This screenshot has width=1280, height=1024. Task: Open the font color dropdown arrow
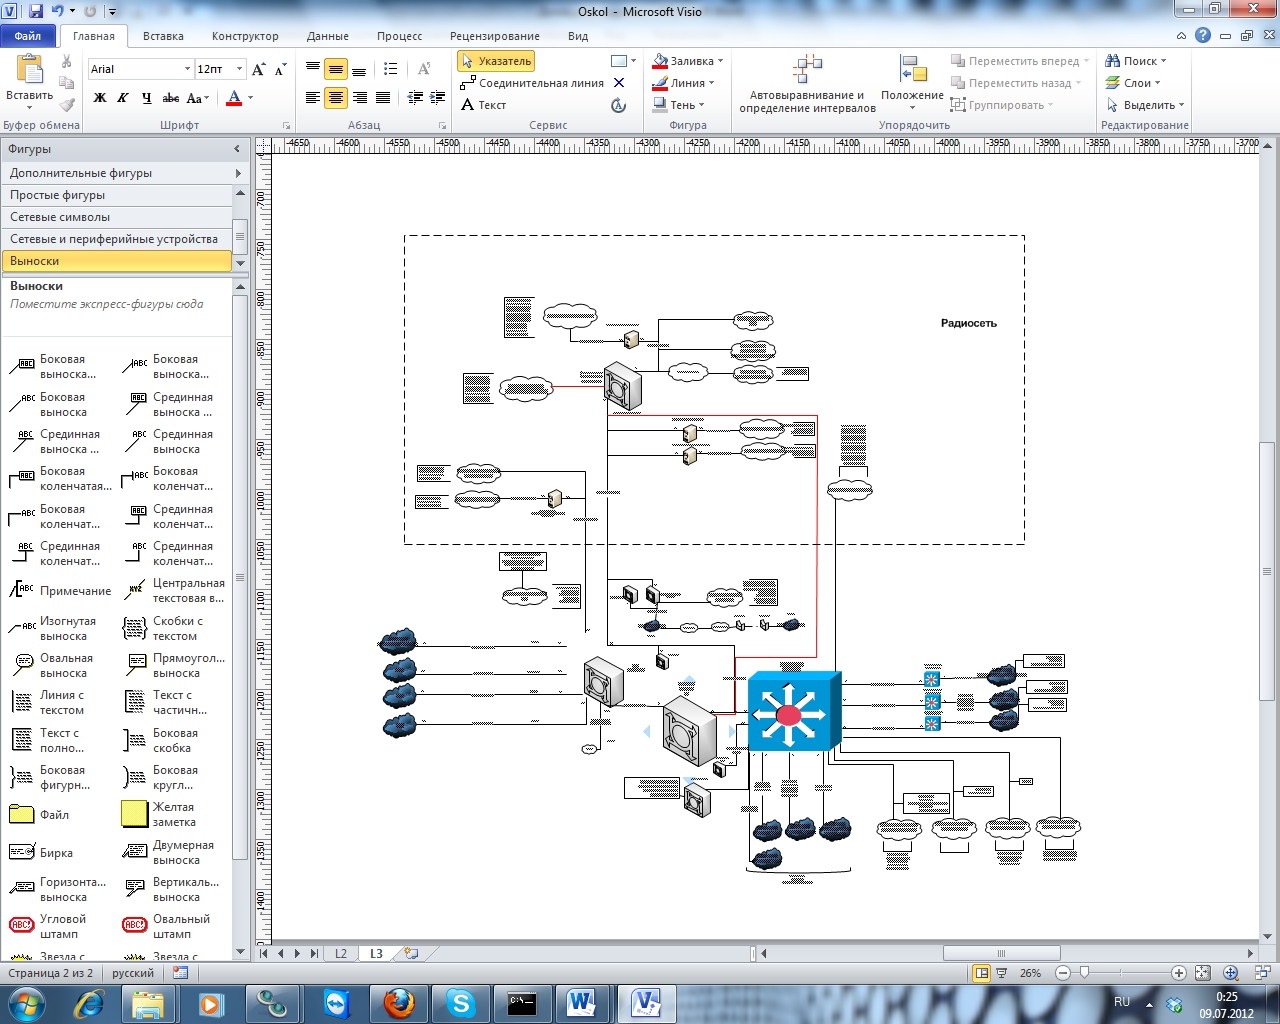click(250, 98)
